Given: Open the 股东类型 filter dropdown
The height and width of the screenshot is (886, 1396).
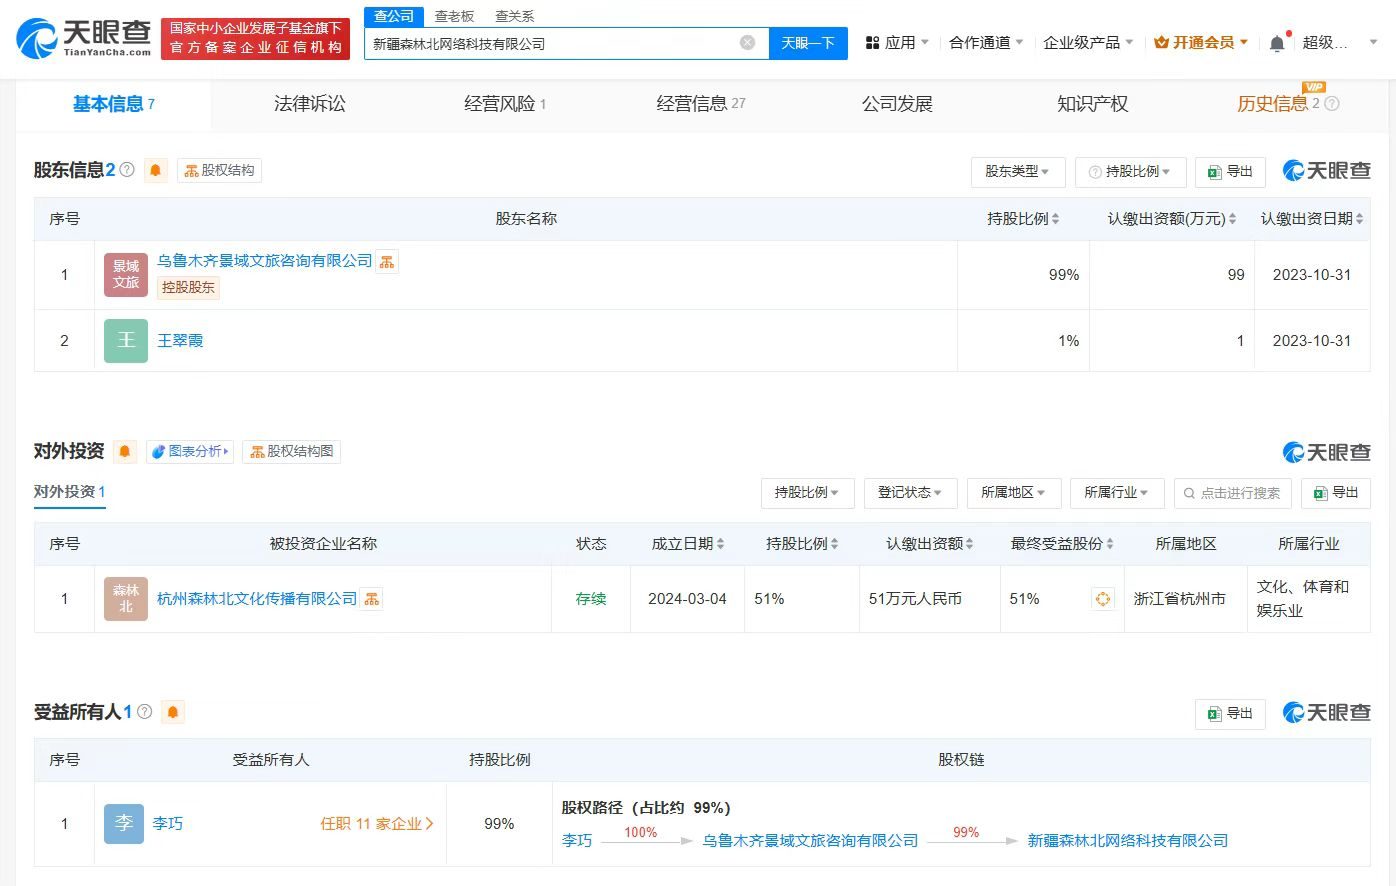Looking at the screenshot, I should tap(1017, 171).
